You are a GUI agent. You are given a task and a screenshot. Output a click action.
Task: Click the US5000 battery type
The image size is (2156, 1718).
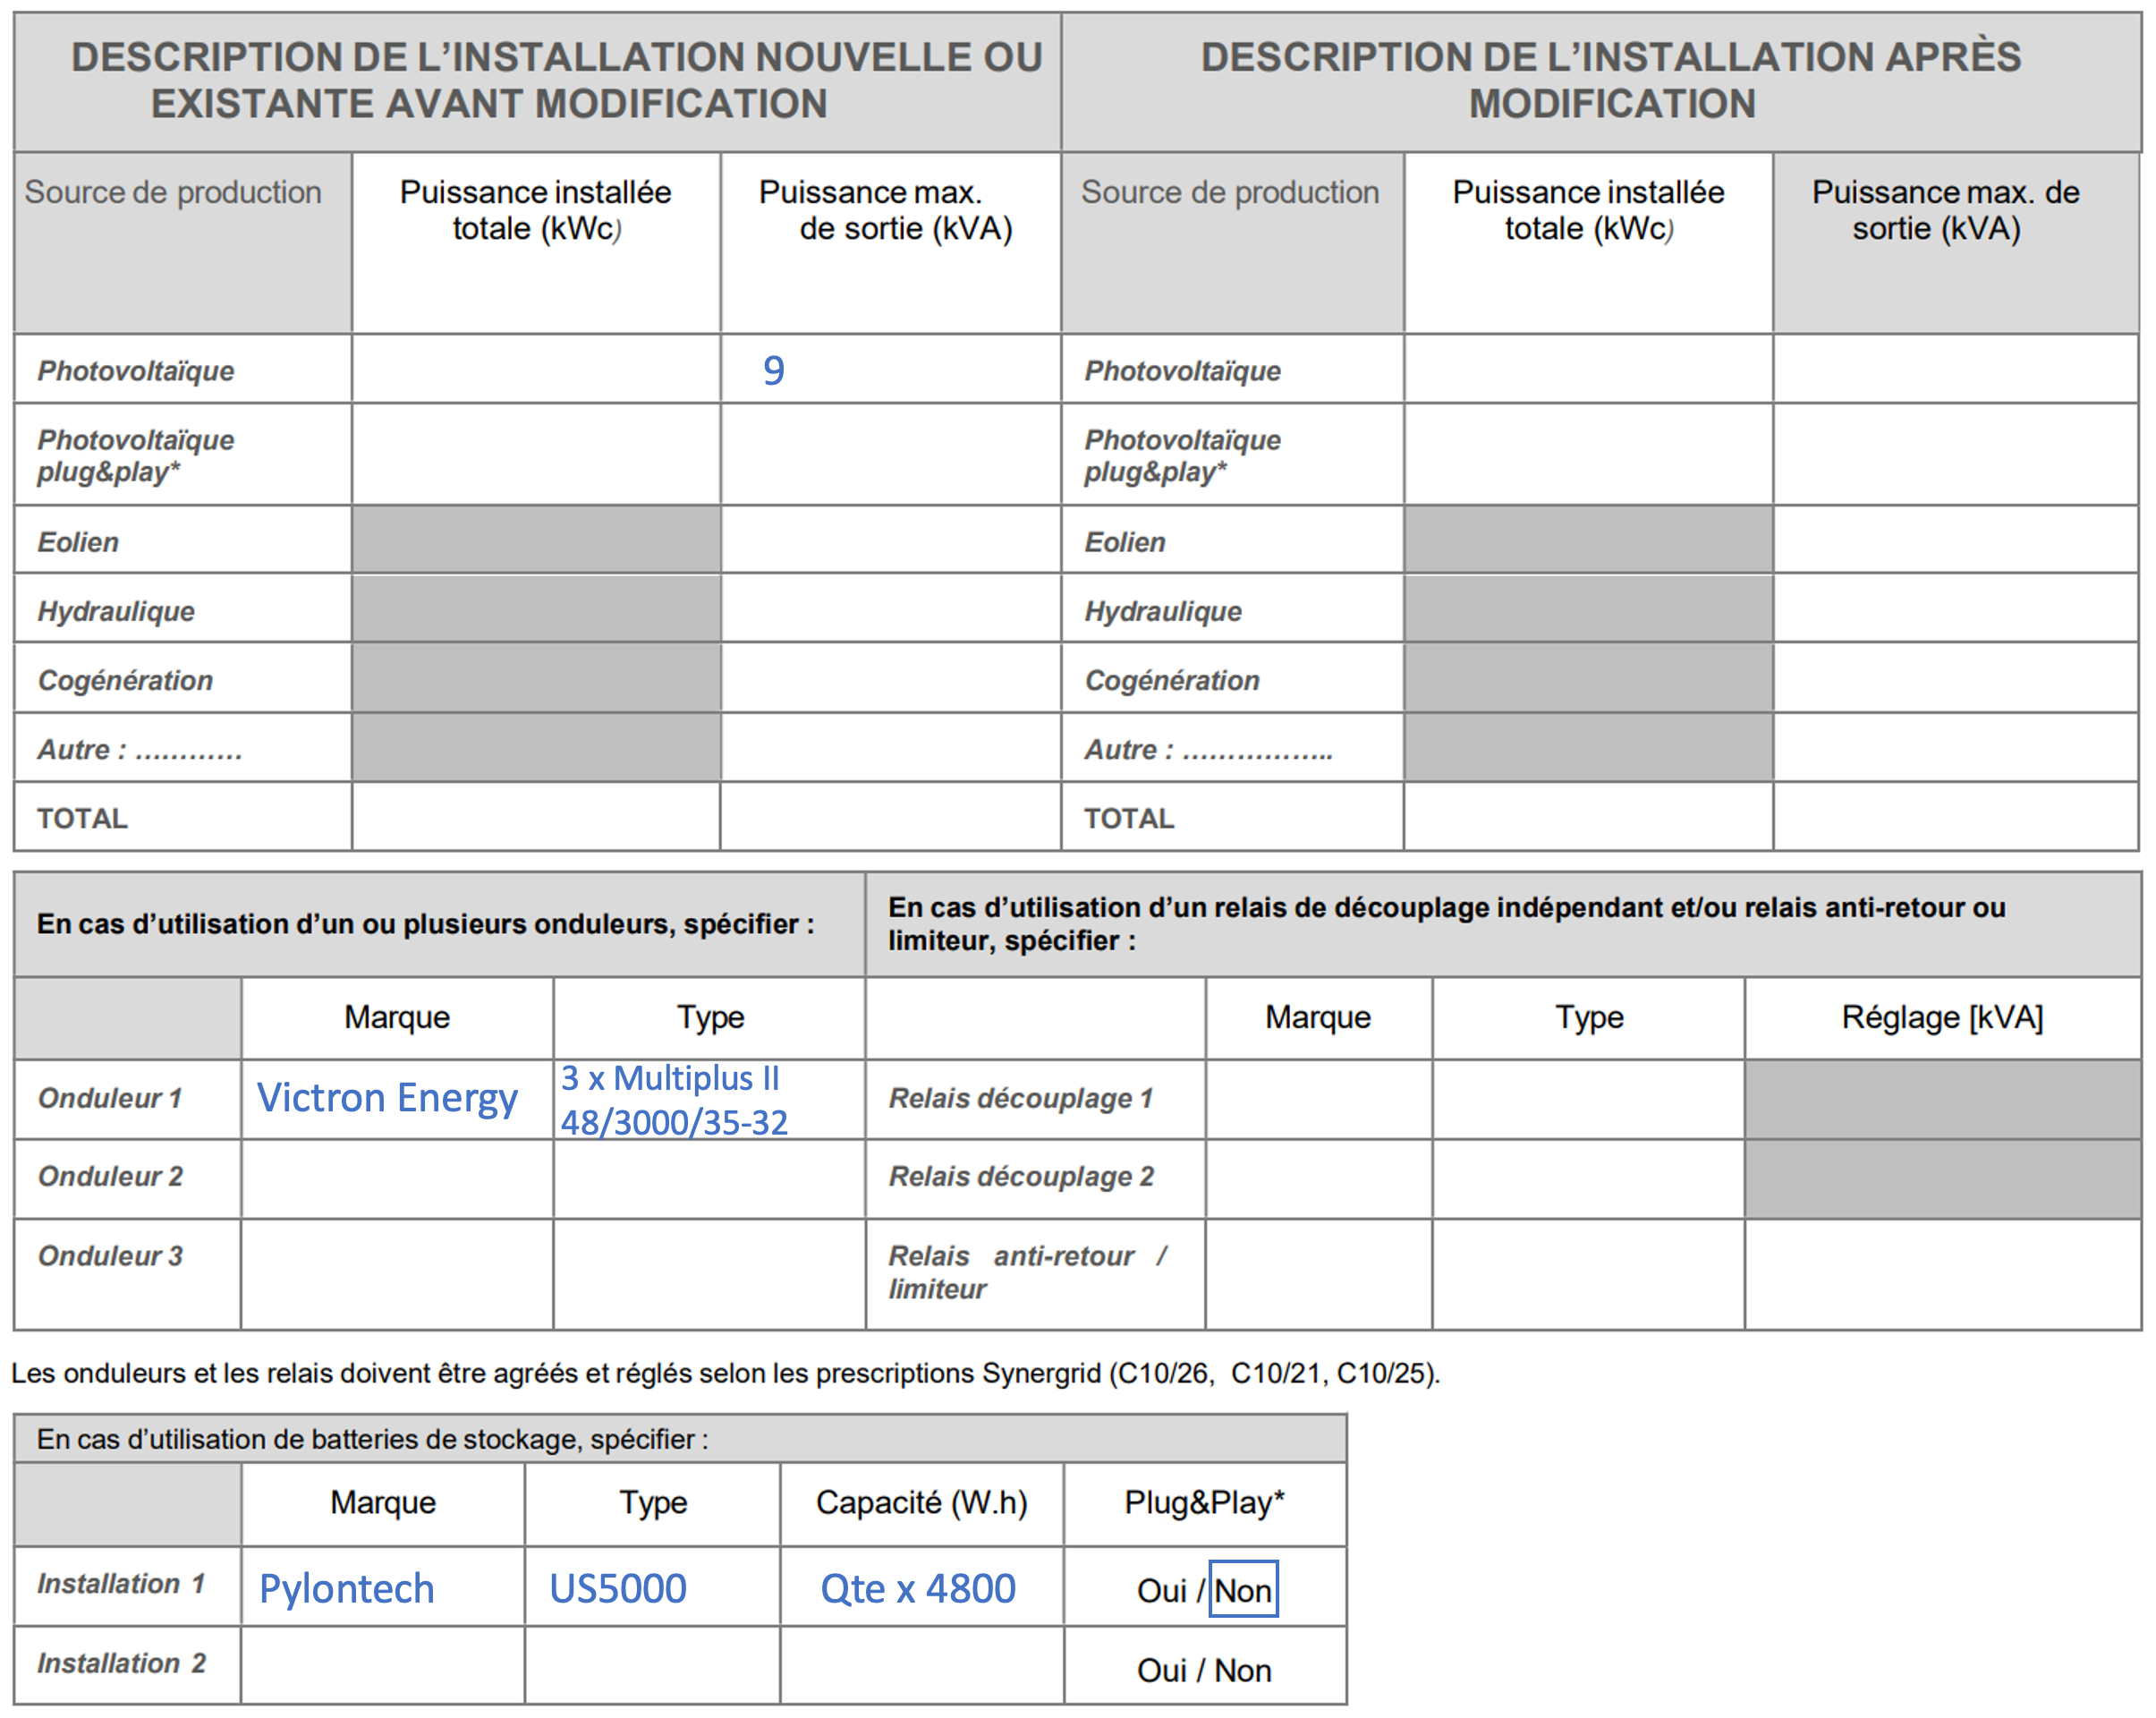(618, 1588)
